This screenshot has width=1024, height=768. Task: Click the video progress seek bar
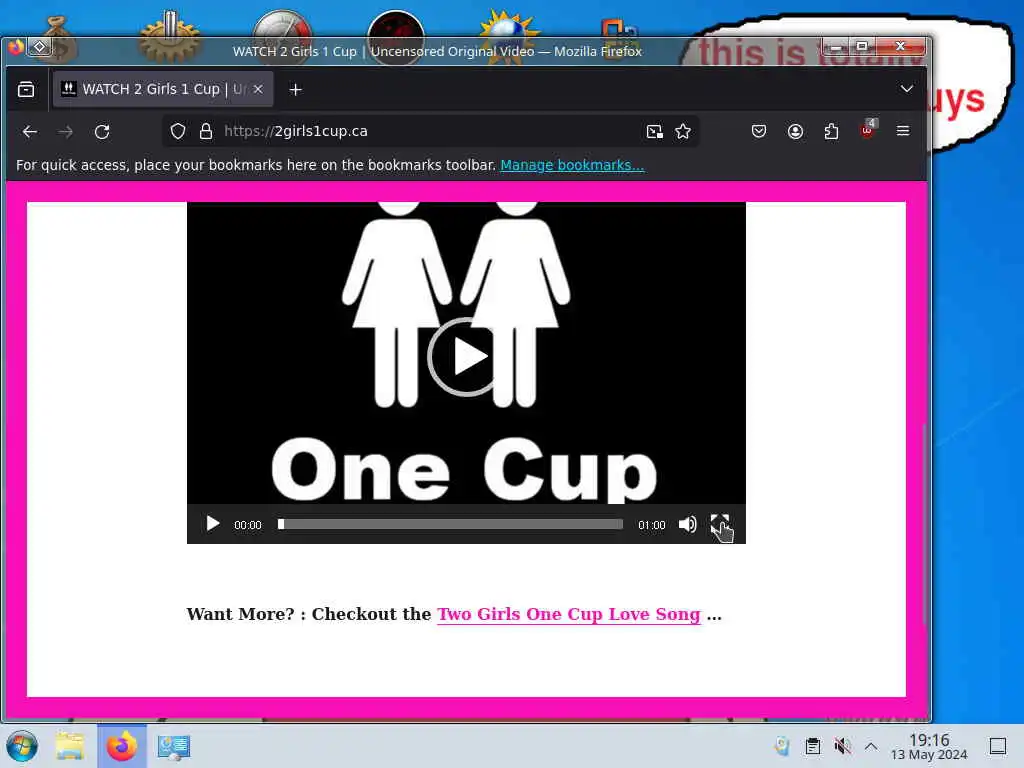[x=451, y=524]
